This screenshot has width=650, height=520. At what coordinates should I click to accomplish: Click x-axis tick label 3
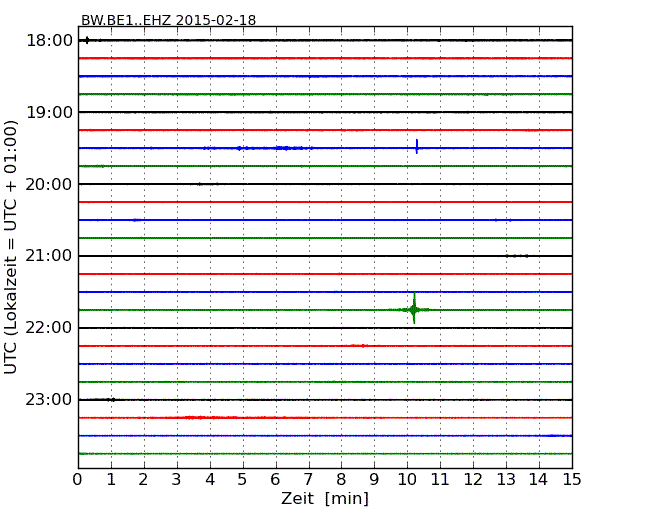tap(177, 479)
